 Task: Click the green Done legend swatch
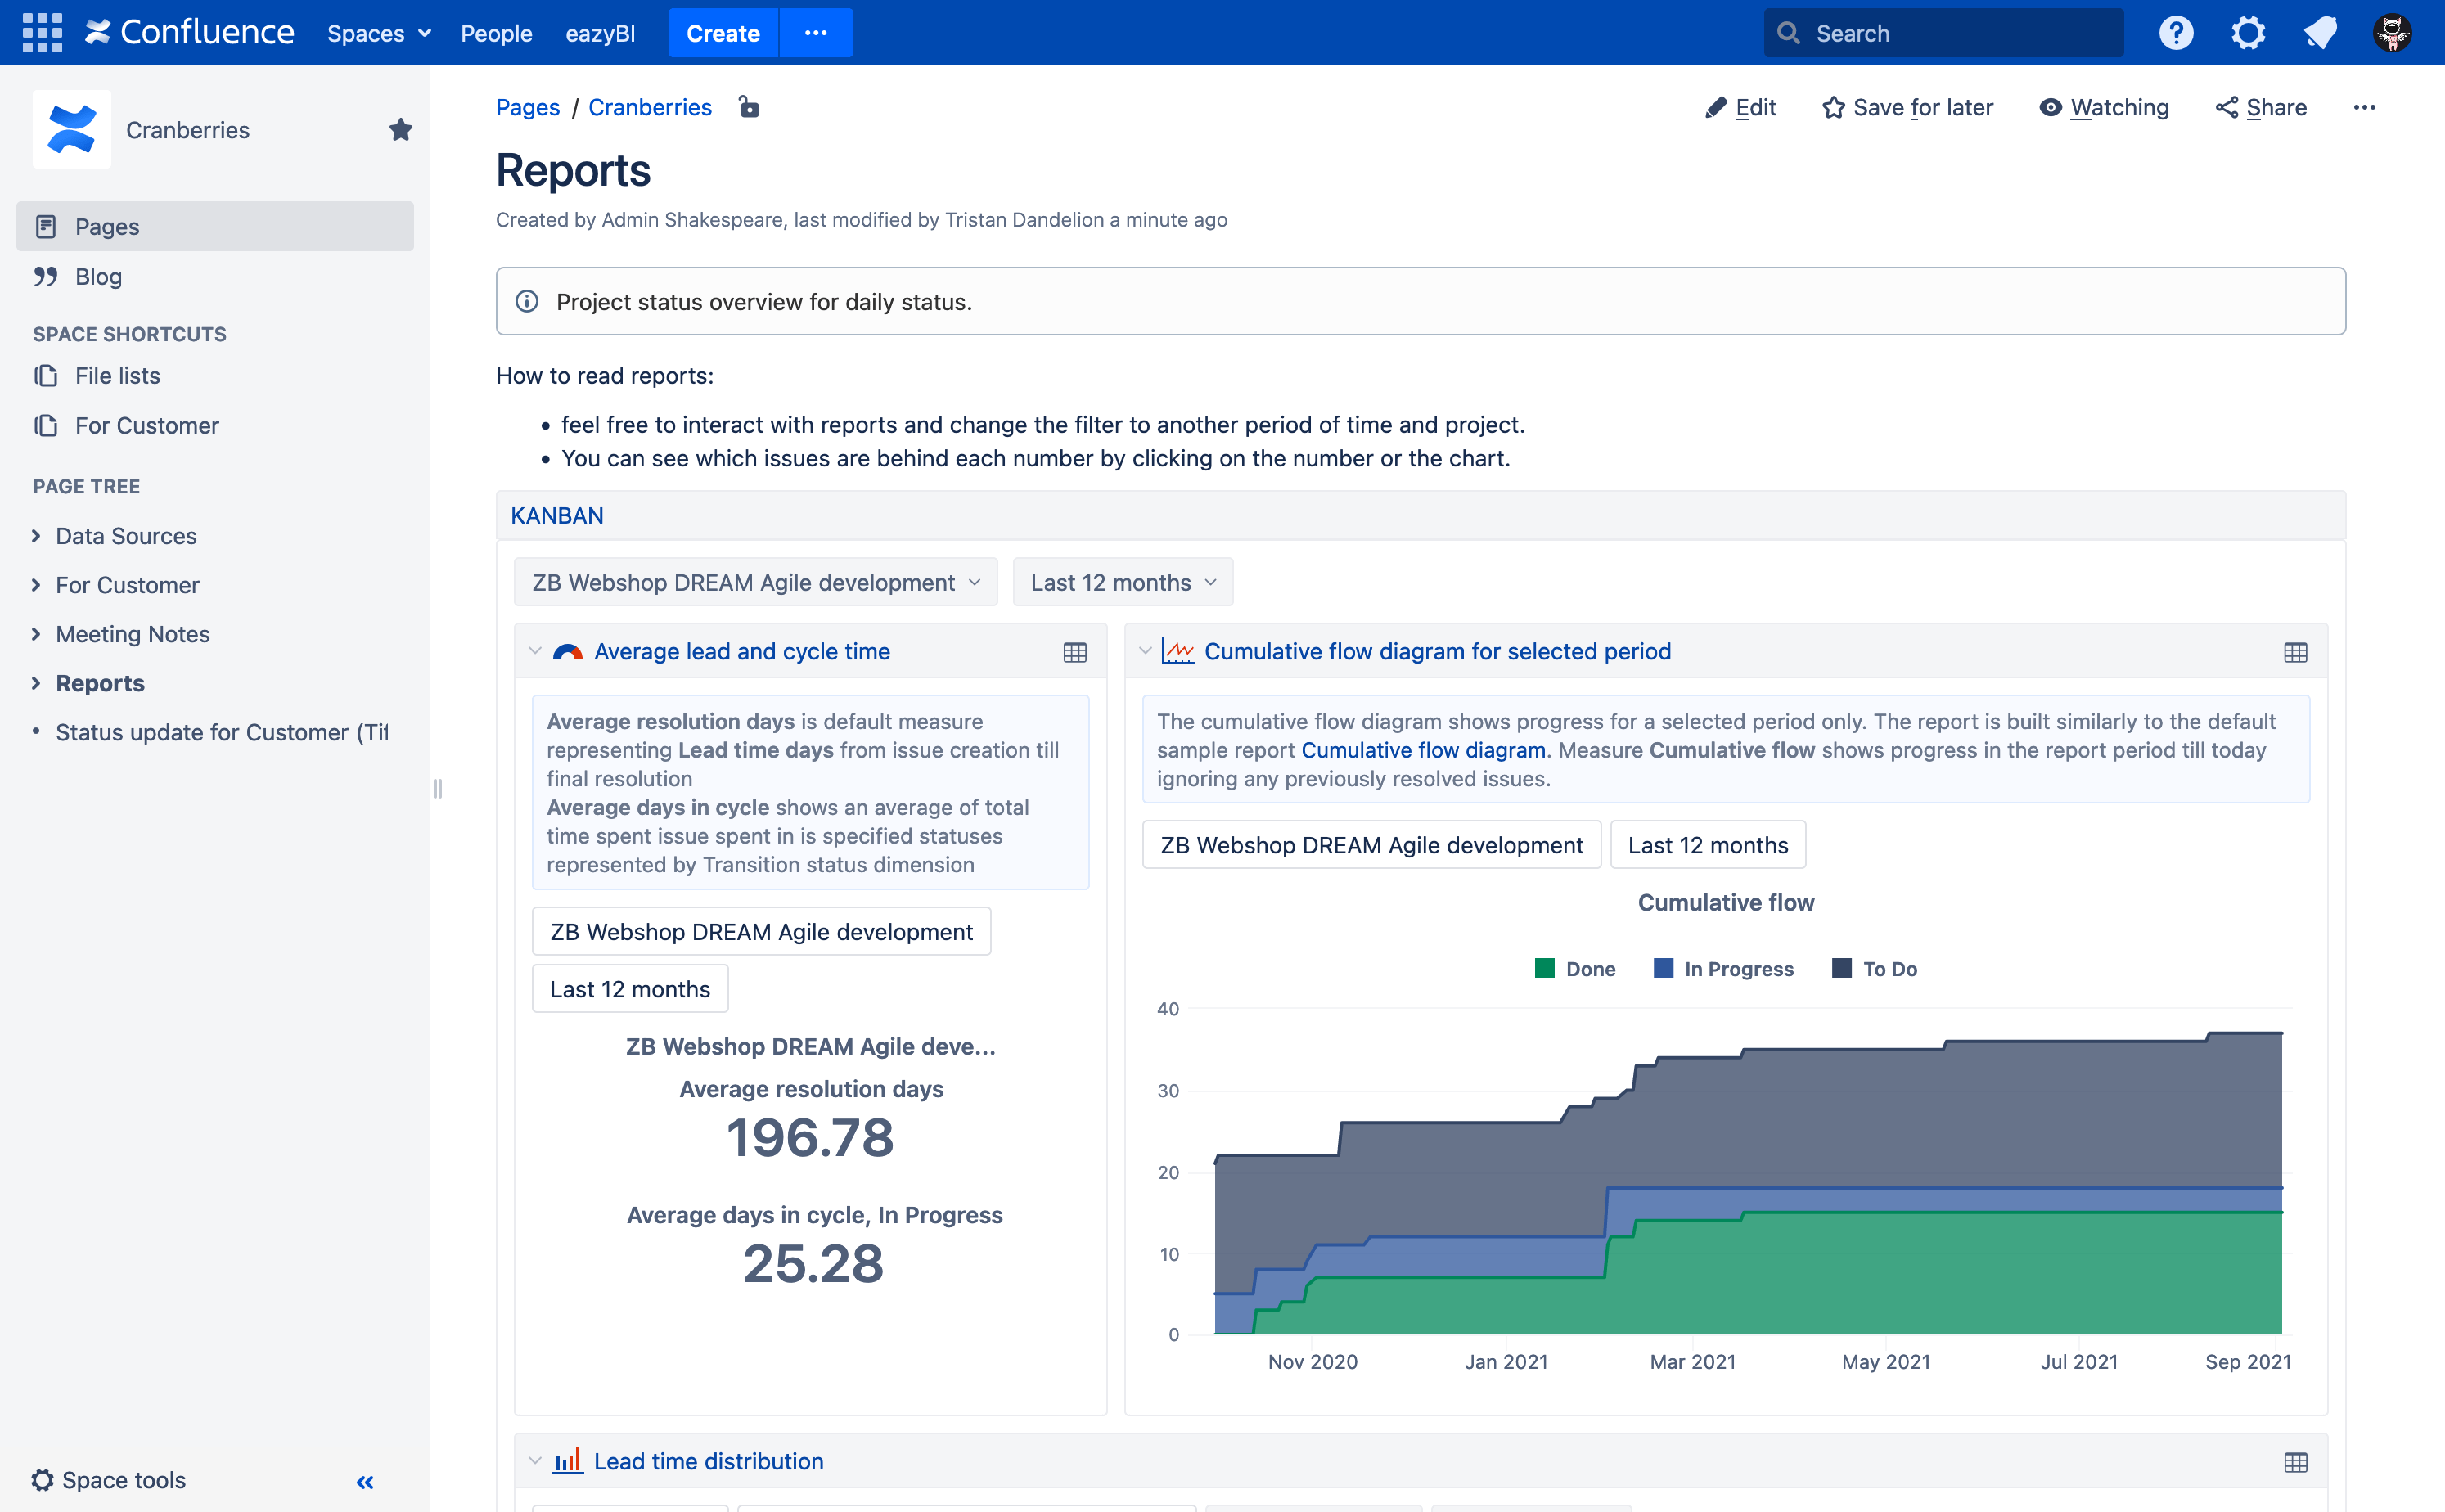coord(1546,968)
